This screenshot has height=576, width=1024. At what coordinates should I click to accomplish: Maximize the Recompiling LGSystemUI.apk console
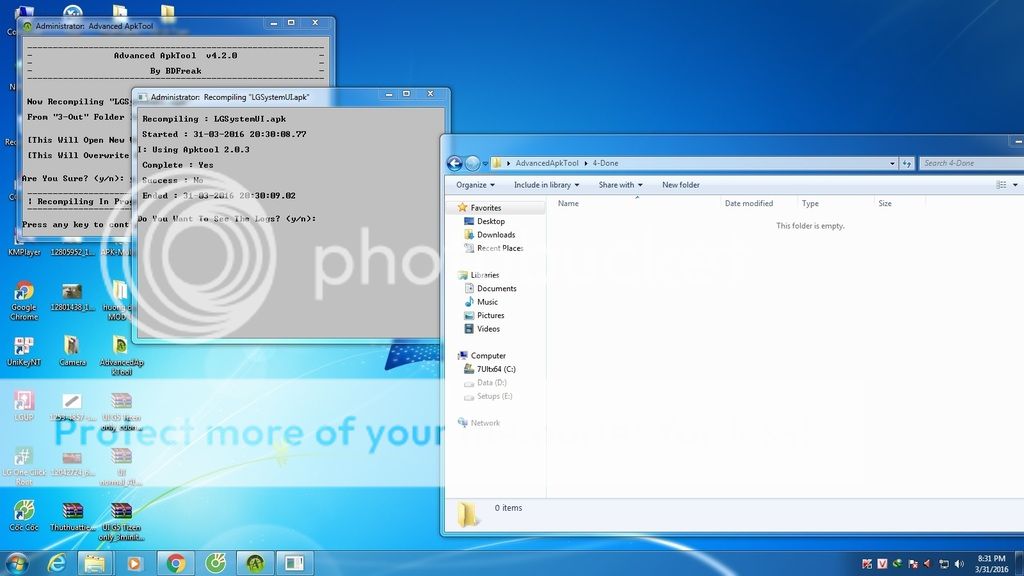406,95
